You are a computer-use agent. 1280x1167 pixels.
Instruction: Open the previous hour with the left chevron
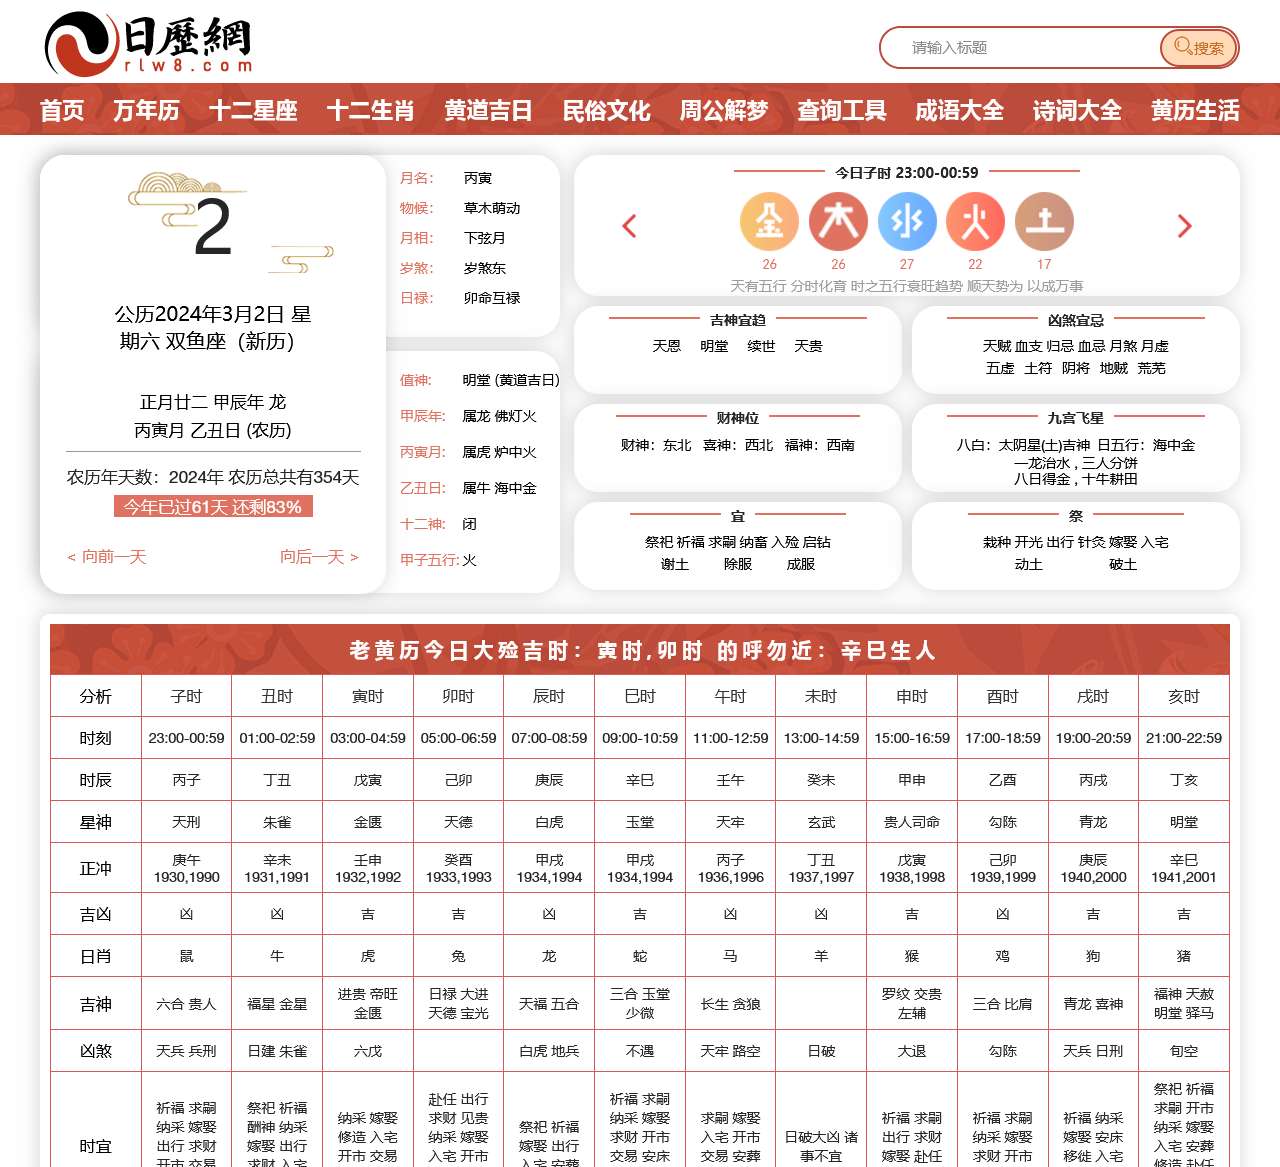628,227
